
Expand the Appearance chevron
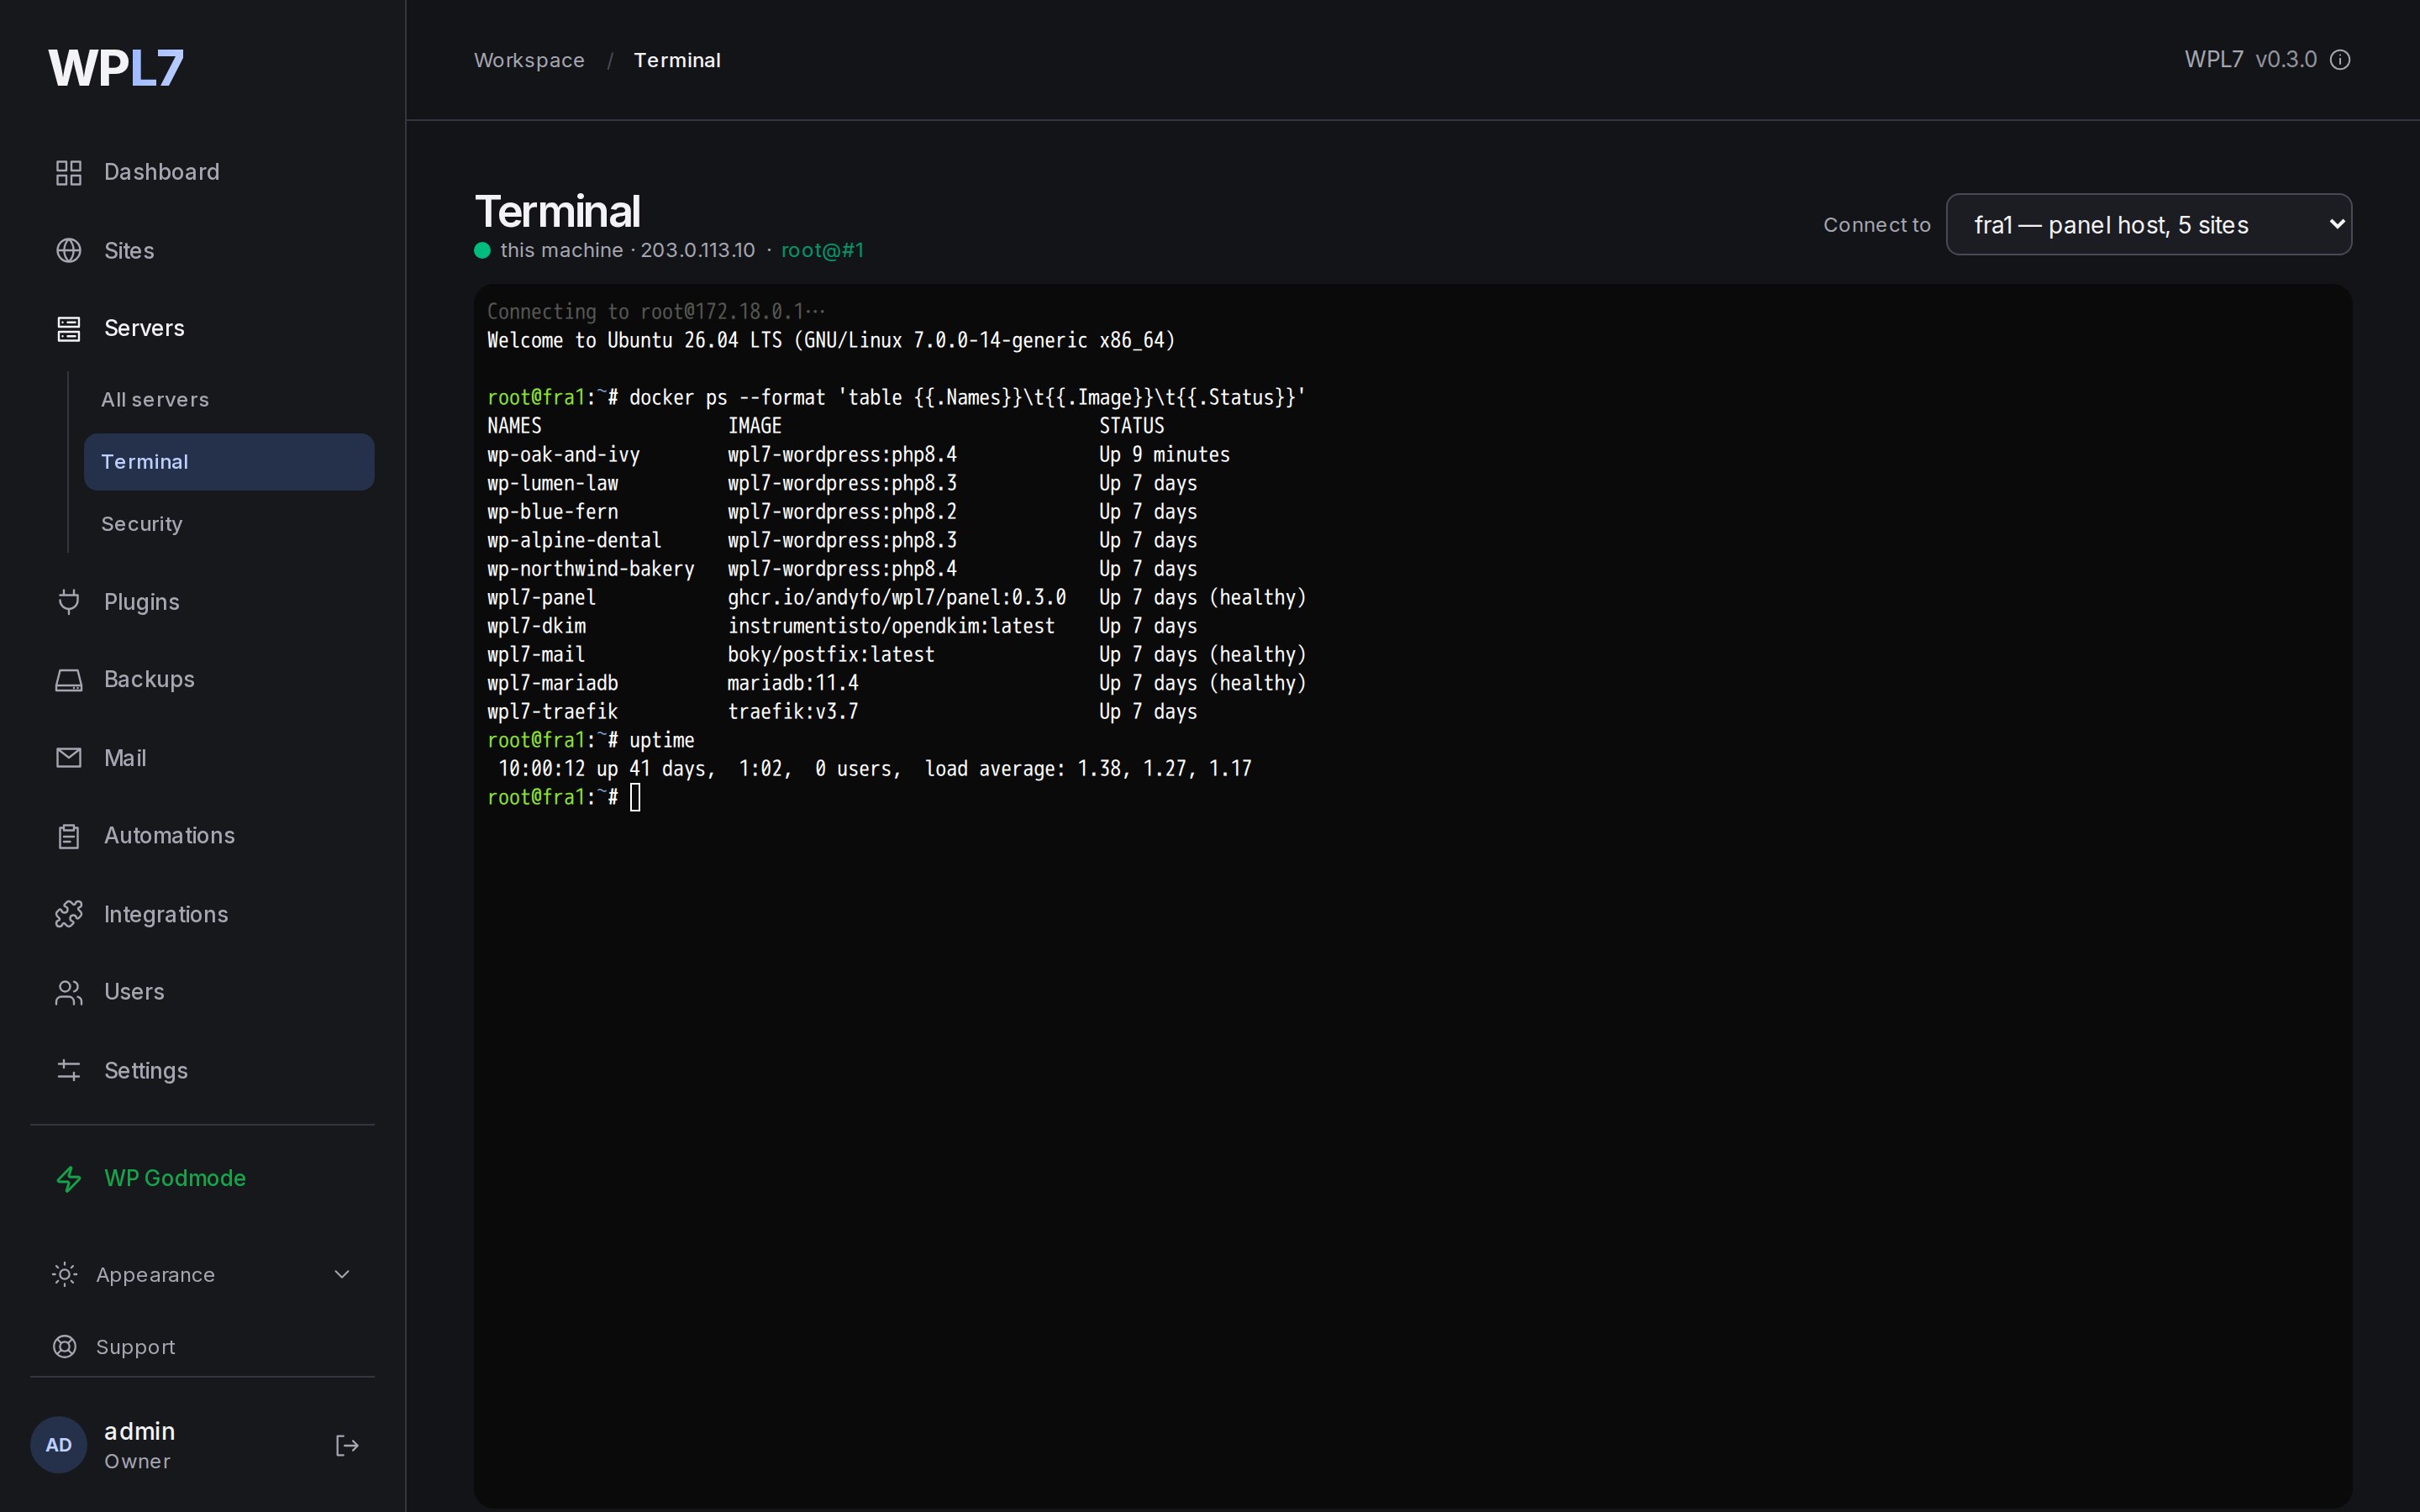click(x=342, y=1274)
